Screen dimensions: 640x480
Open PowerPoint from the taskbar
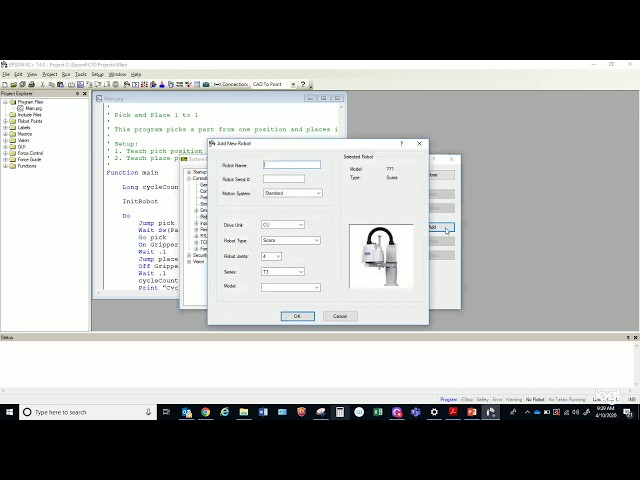[472, 412]
